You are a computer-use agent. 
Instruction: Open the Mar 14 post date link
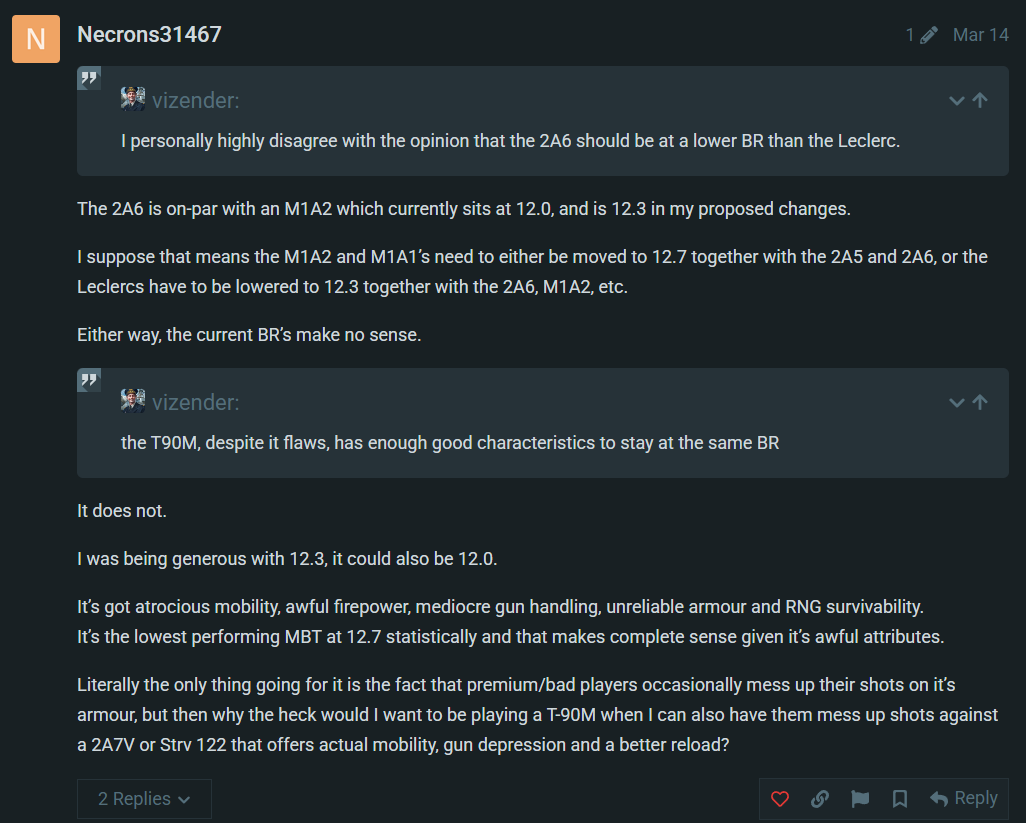pyautogui.click(x=980, y=35)
